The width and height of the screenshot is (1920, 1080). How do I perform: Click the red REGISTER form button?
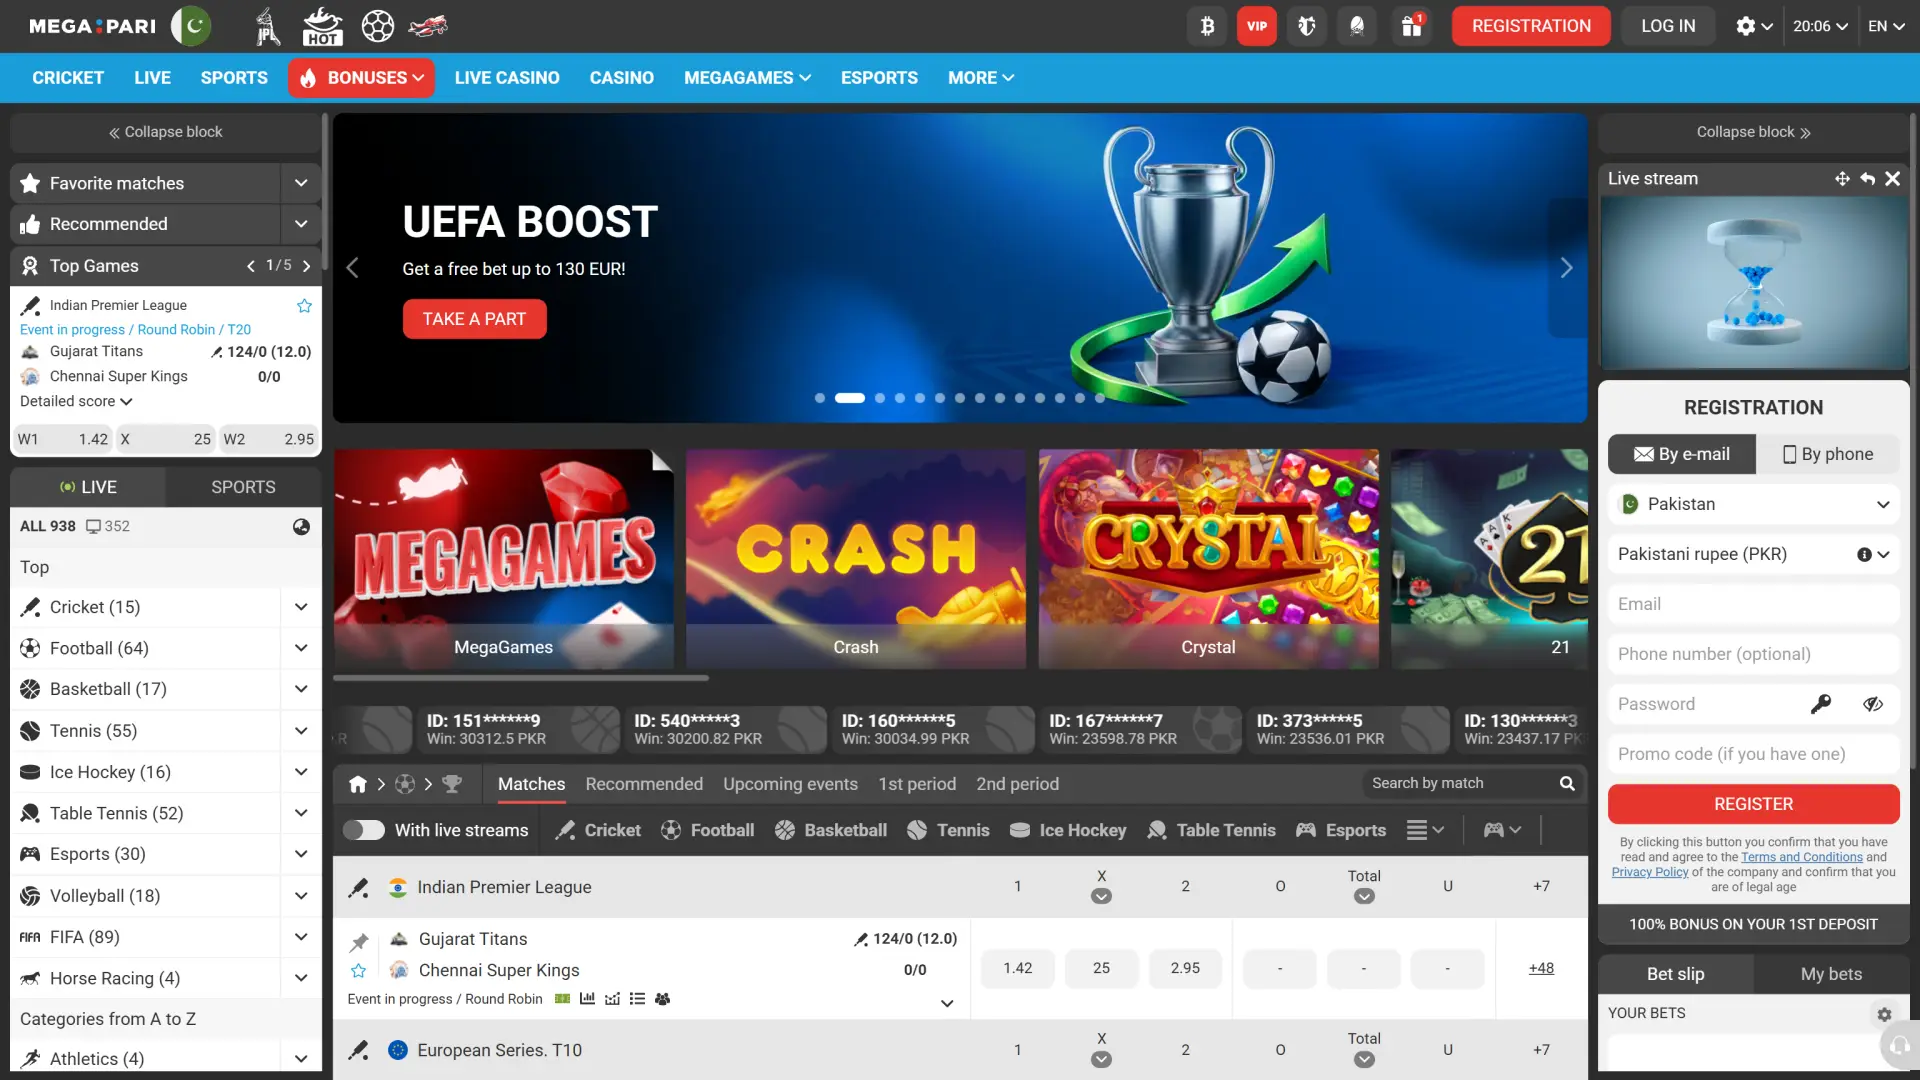pyautogui.click(x=1754, y=804)
